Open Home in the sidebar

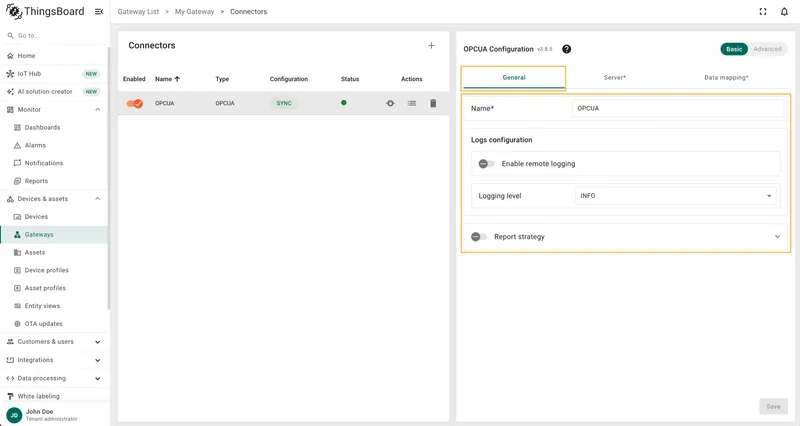[x=54, y=56]
